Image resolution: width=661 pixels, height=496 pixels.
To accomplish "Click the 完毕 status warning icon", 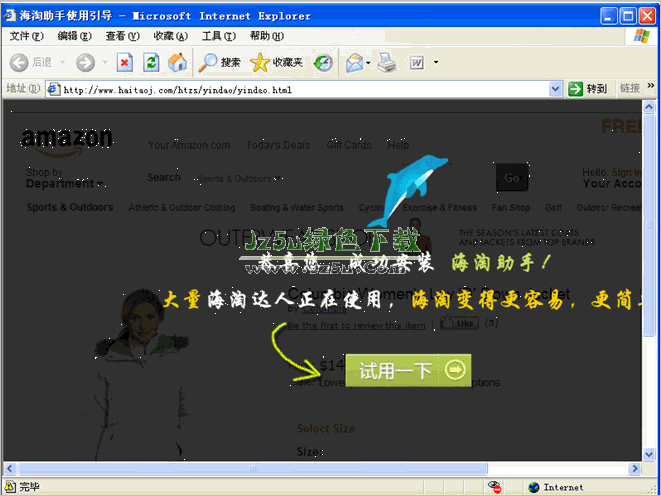I will pos(10,487).
